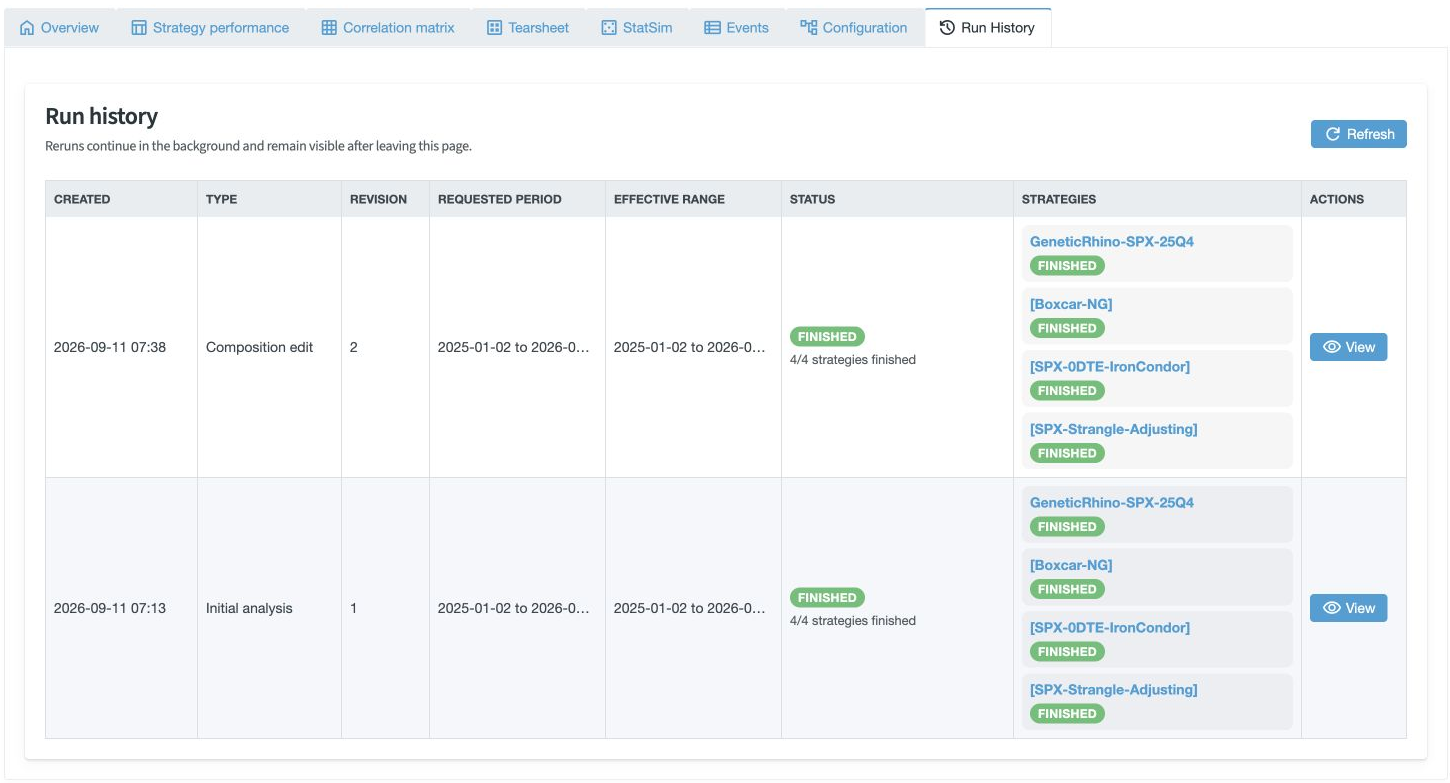Open [SPX-0DTE-IronCondor] in Composition edit row
Image resolution: width=1450 pixels, height=783 pixels.
(1109, 366)
